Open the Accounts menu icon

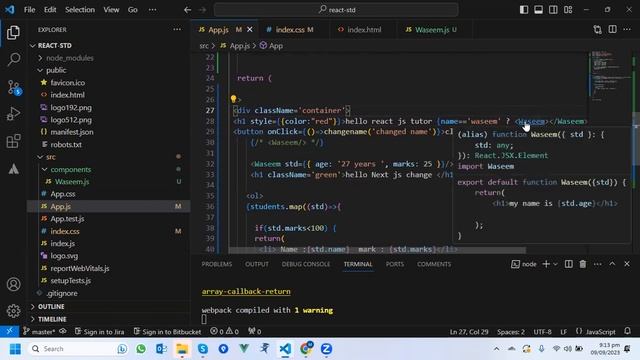[x=13, y=284]
